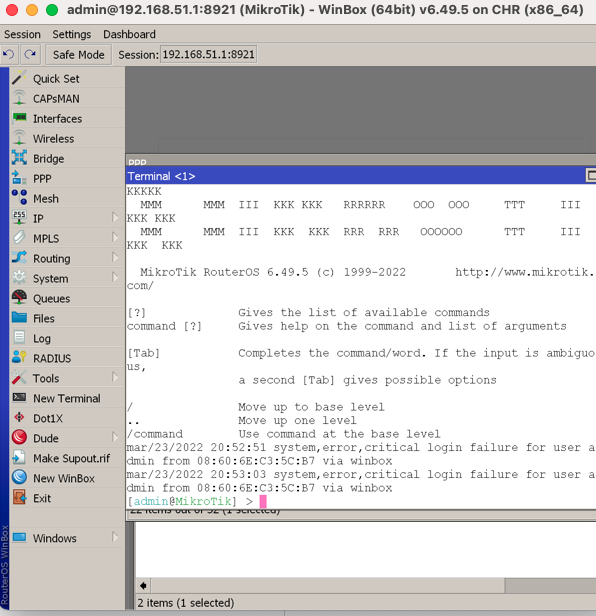
Task: Click the redo arrow in the toolbar
Action: 30,54
